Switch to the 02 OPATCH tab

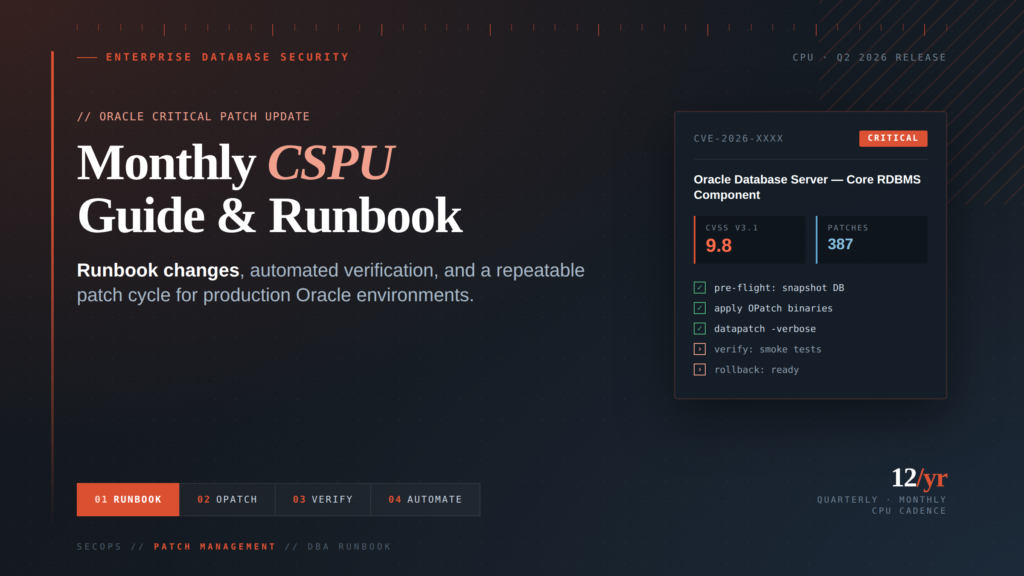(227, 500)
